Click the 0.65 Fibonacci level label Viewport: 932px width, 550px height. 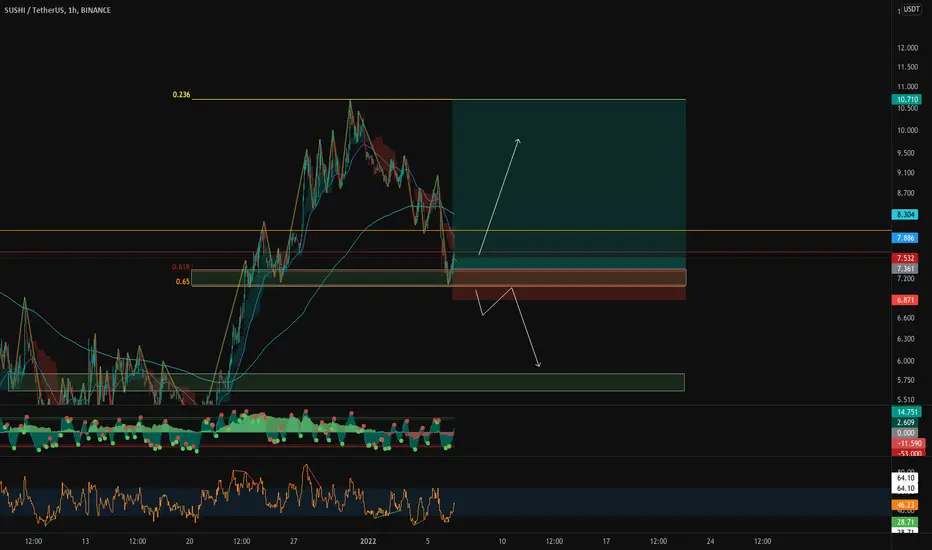pyautogui.click(x=182, y=282)
